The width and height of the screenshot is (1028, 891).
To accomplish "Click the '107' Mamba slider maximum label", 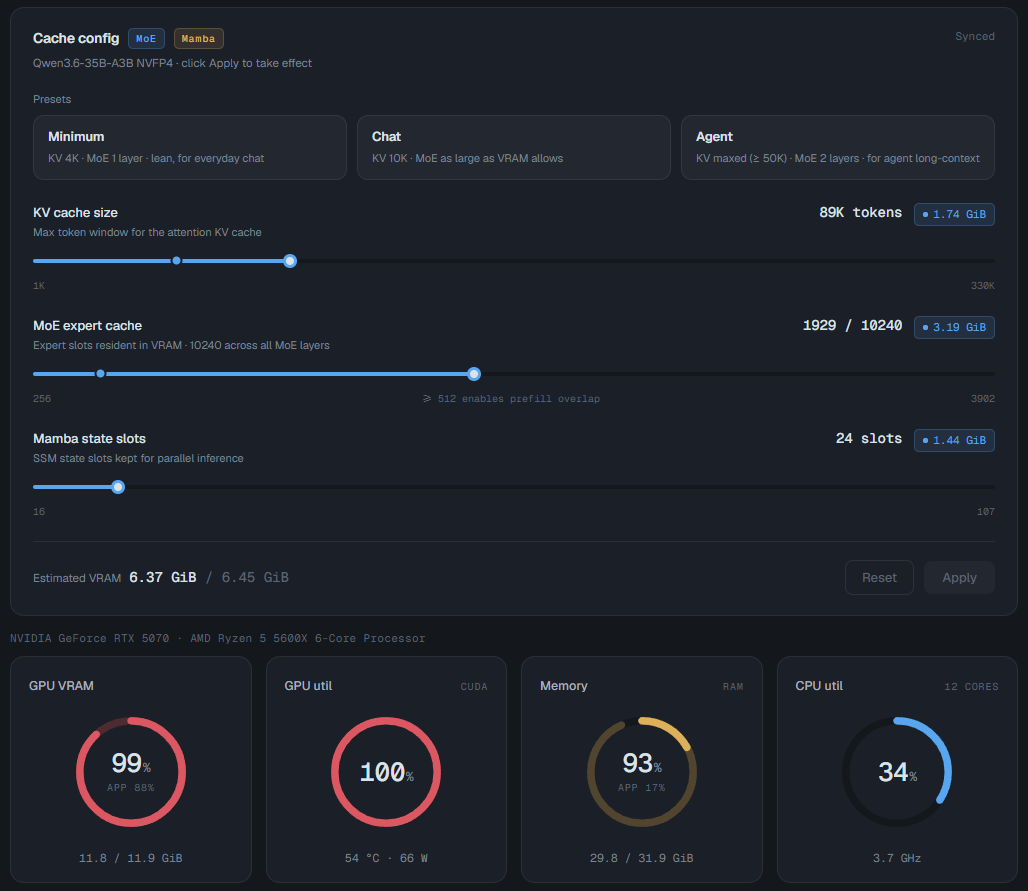I will pos(985,511).
